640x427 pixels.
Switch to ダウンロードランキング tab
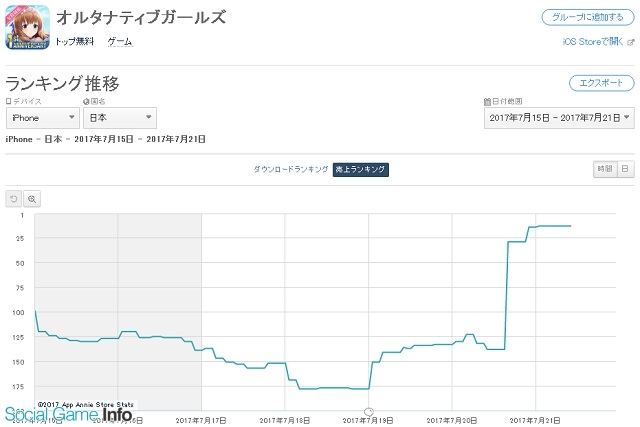[x=291, y=169]
